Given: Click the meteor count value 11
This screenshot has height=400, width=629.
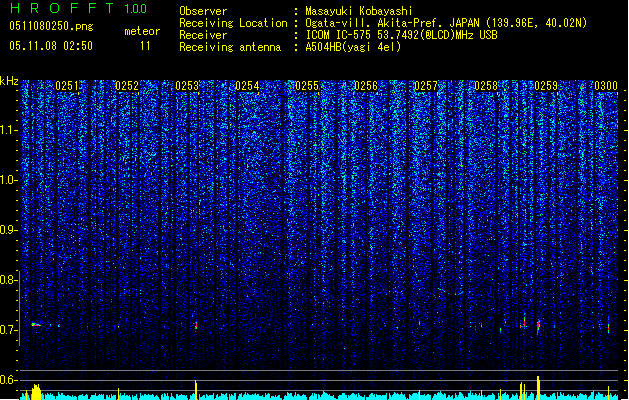Looking at the screenshot, I should (x=145, y=46).
